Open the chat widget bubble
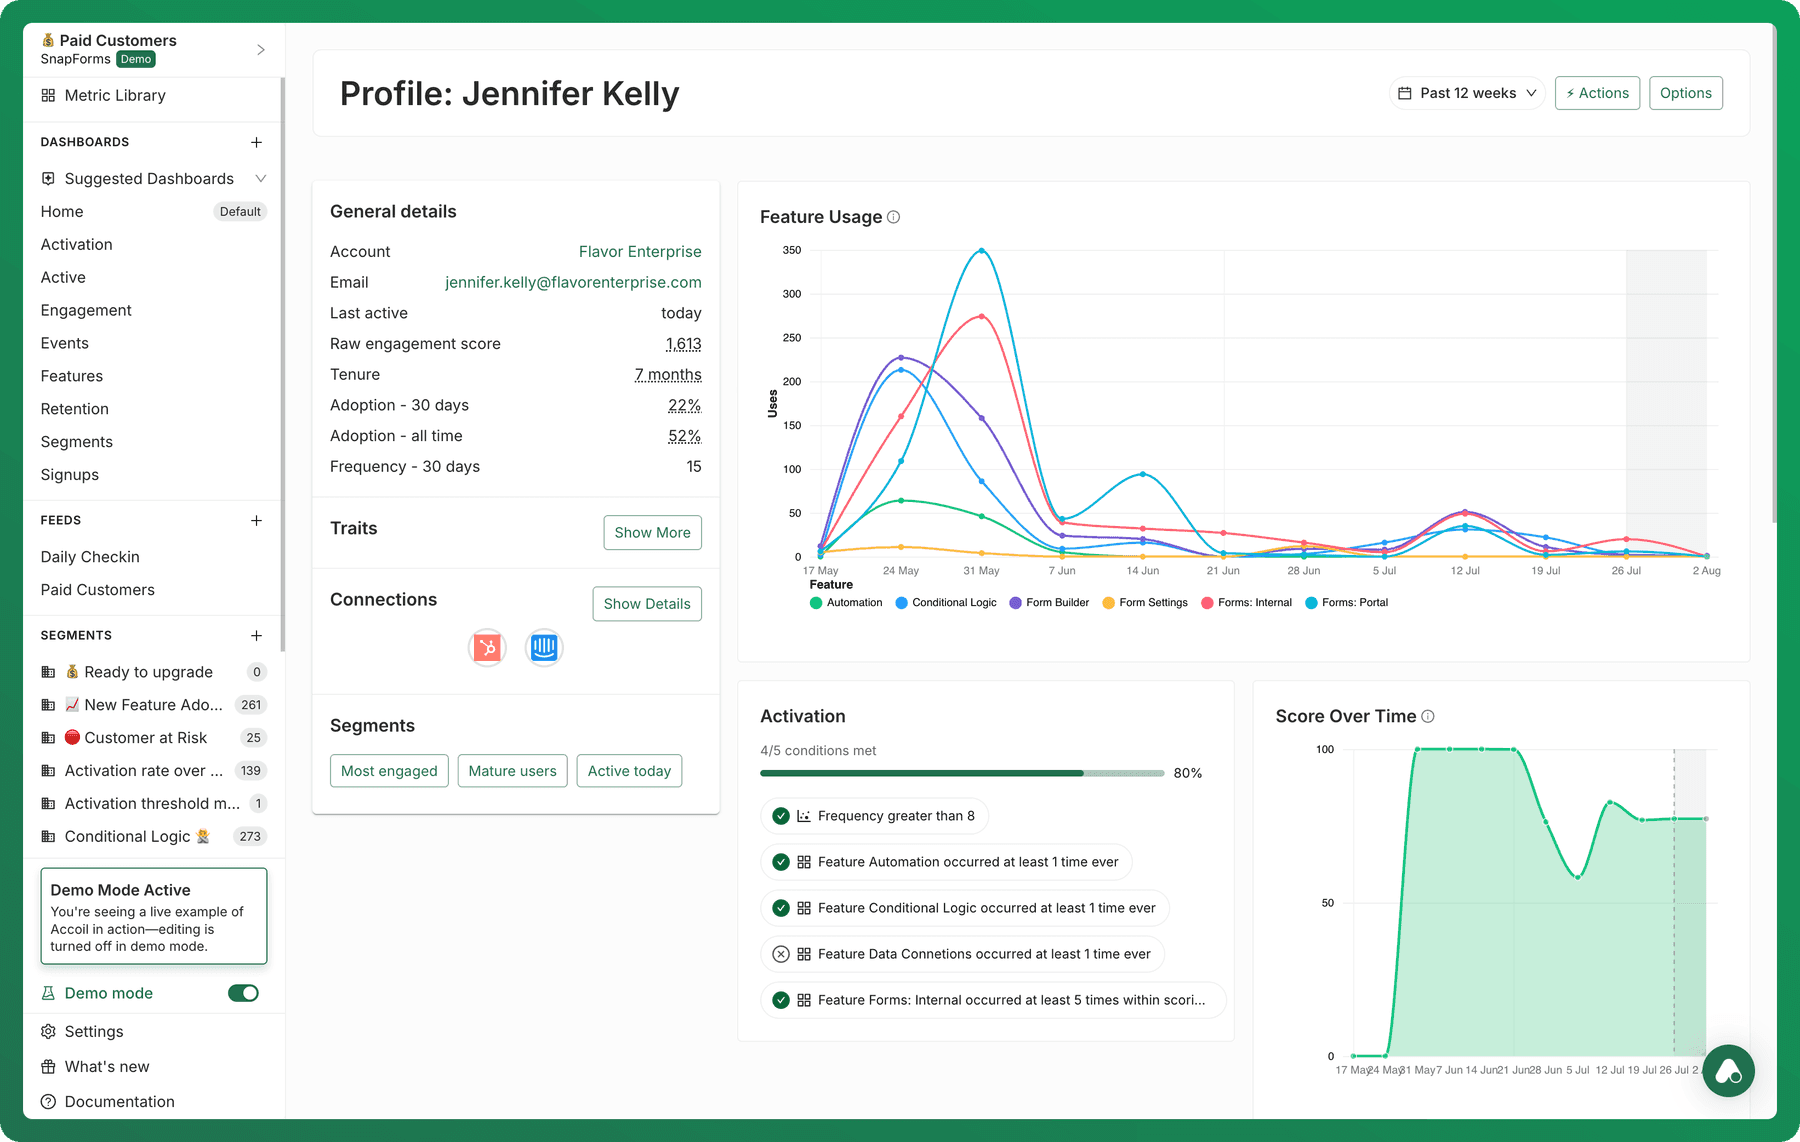Screen dimensions: 1800x1142 pos(1728,1071)
